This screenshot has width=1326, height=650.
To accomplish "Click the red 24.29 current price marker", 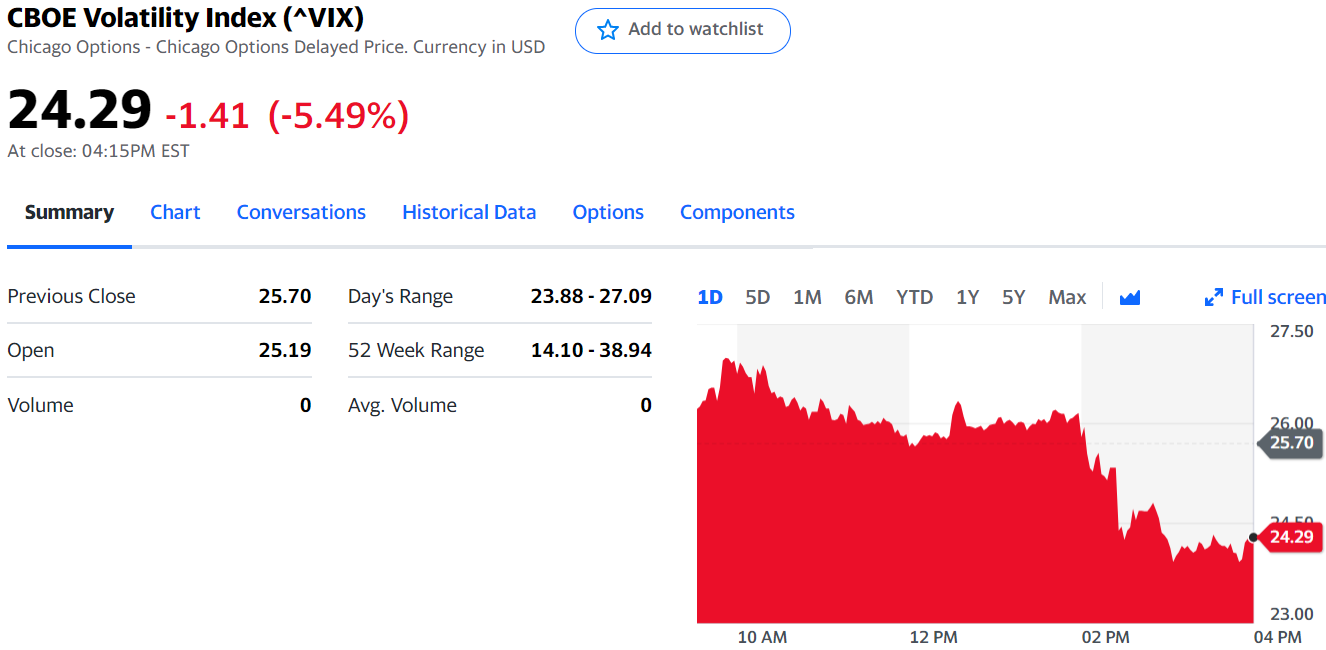I will [1289, 537].
